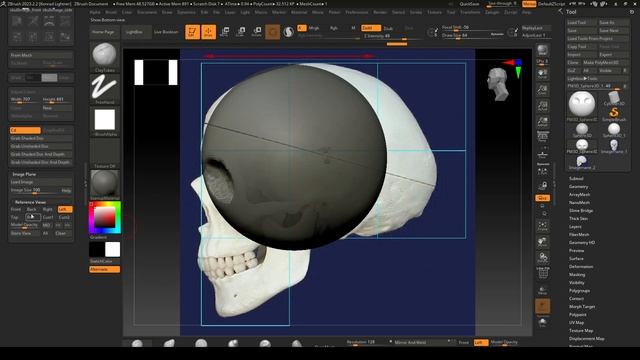Toggle the Line Fill polyframe icon
The image size is (640, 360).
tap(542, 273)
